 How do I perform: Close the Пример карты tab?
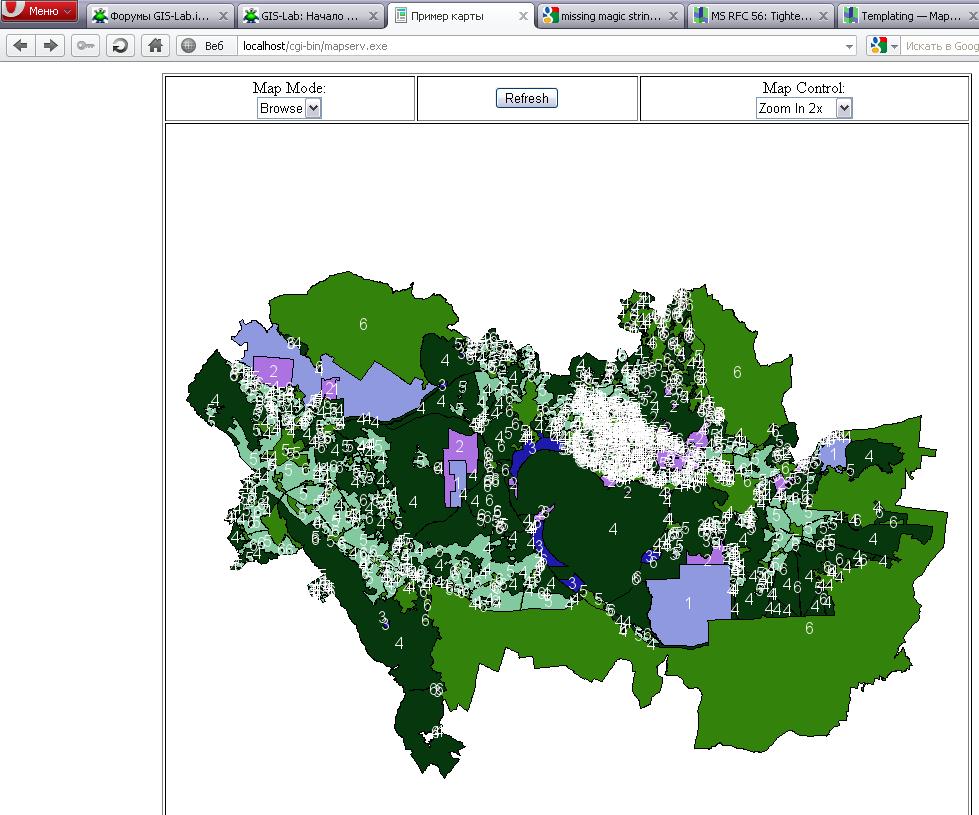523,16
